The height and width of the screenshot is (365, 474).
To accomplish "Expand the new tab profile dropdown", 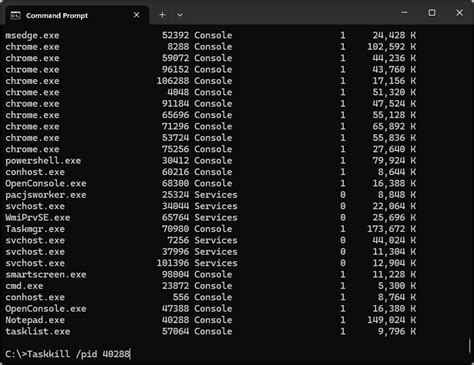I will (x=180, y=15).
